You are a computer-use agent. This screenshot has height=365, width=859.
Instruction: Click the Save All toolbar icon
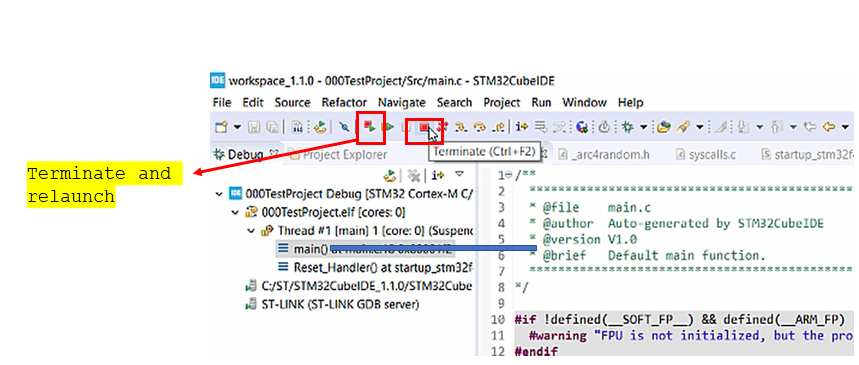272,127
